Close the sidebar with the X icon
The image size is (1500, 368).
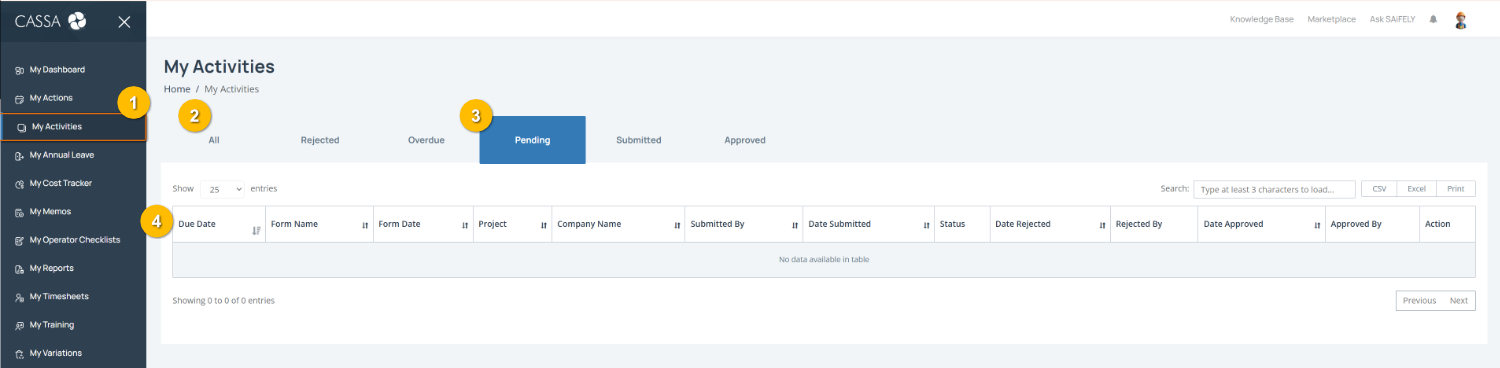(x=124, y=22)
